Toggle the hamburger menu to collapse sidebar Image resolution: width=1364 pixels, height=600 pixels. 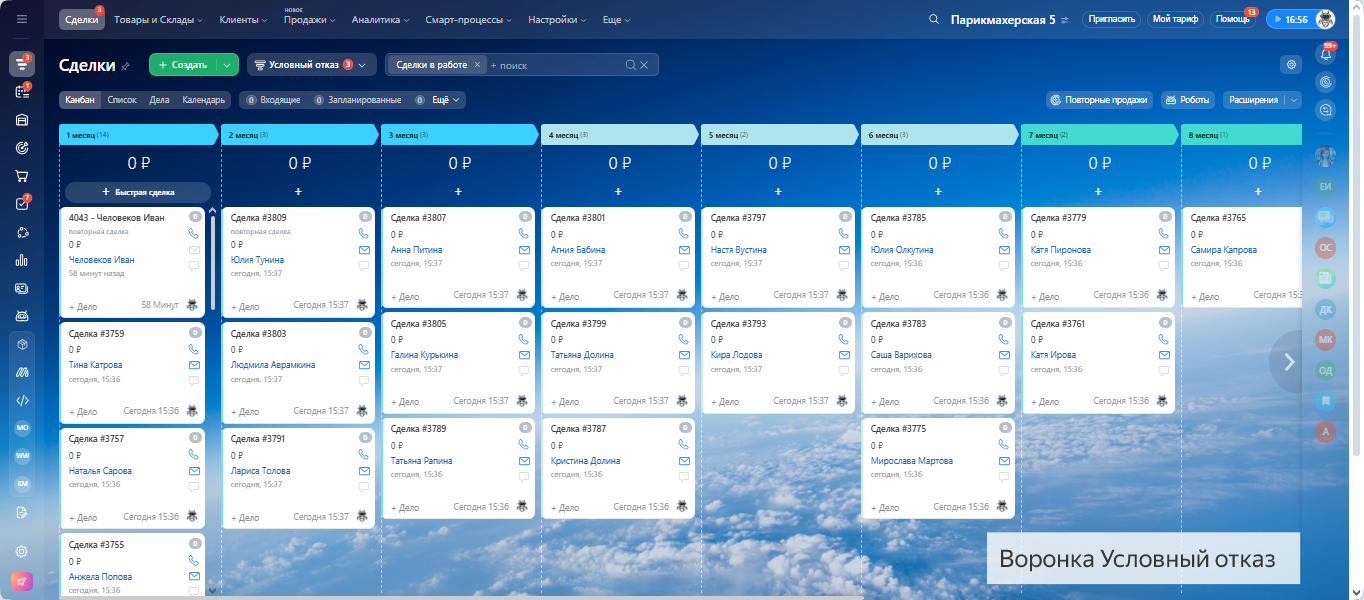tap(22, 19)
